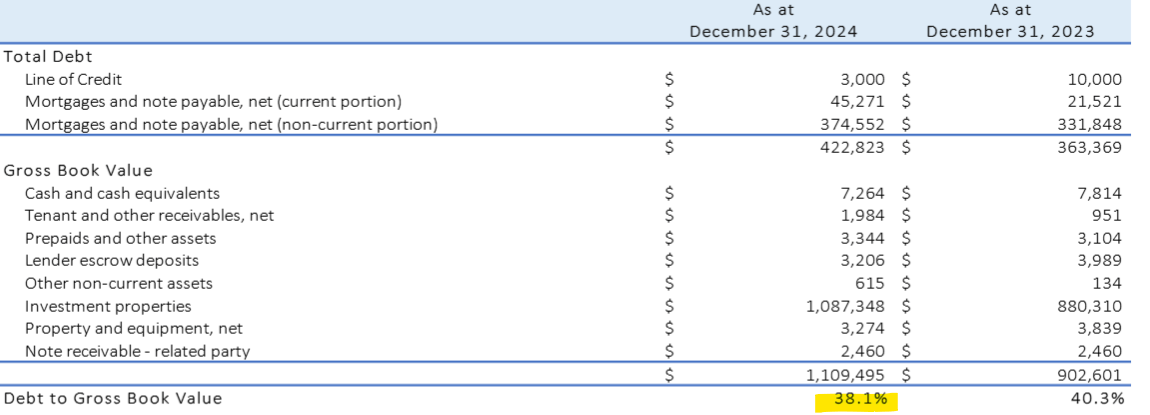Select the 'Cash and cash equivalents' label
This screenshot has height=415, width=1150.
(x=122, y=193)
